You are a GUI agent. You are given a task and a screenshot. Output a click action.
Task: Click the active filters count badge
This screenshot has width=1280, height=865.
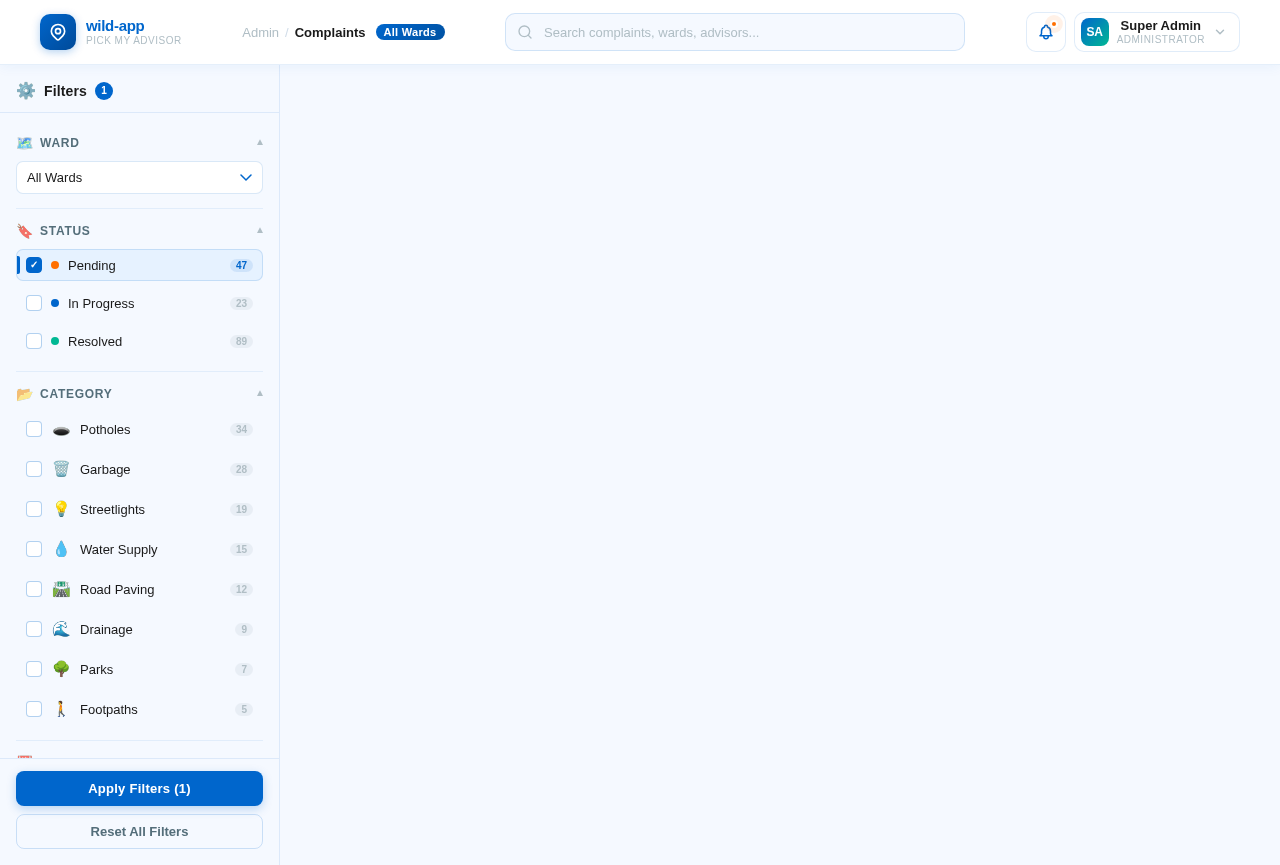point(104,91)
